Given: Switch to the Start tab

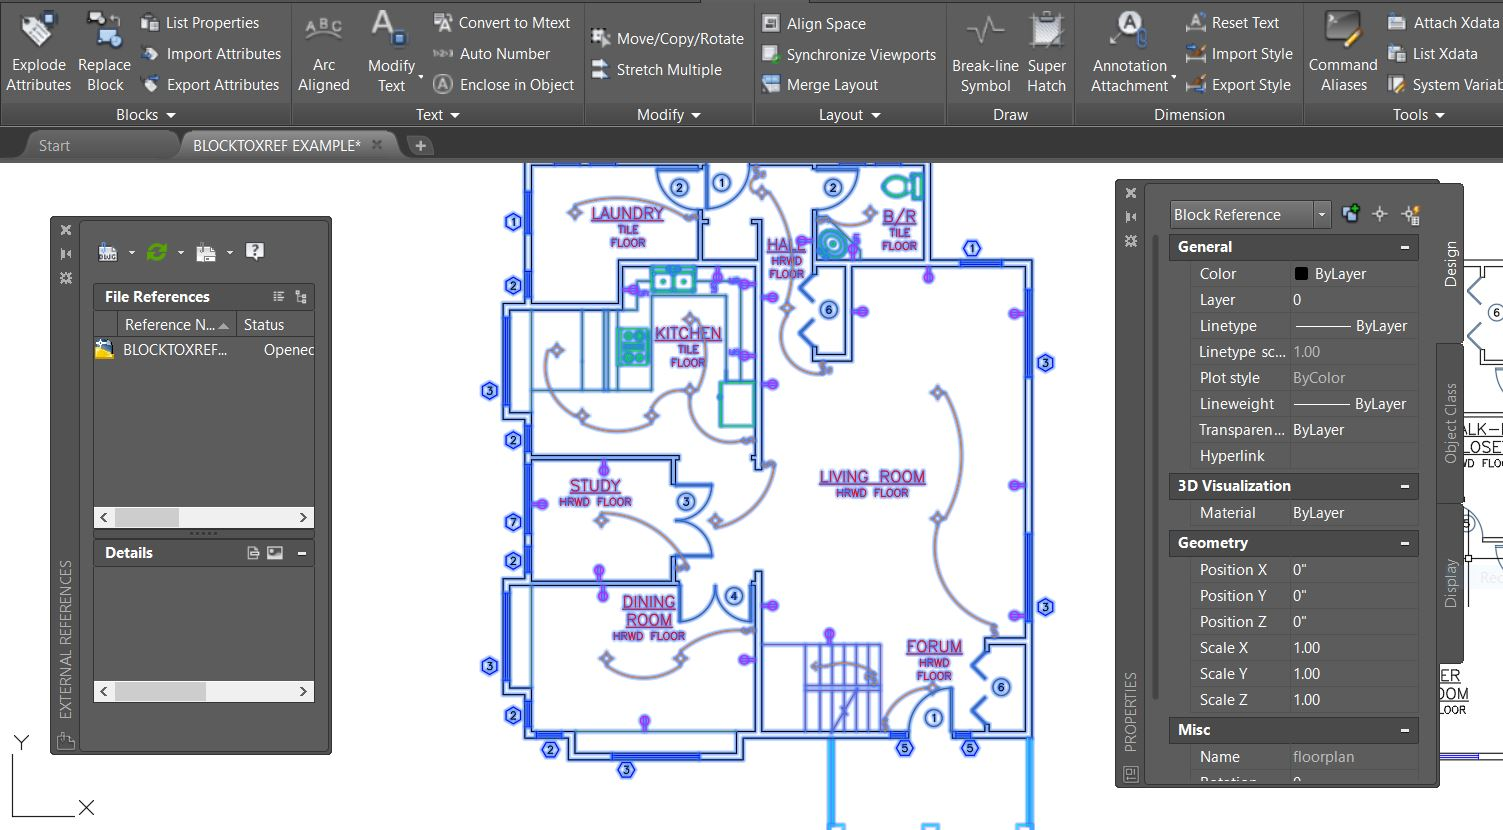Looking at the screenshot, I should (x=54, y=146).
